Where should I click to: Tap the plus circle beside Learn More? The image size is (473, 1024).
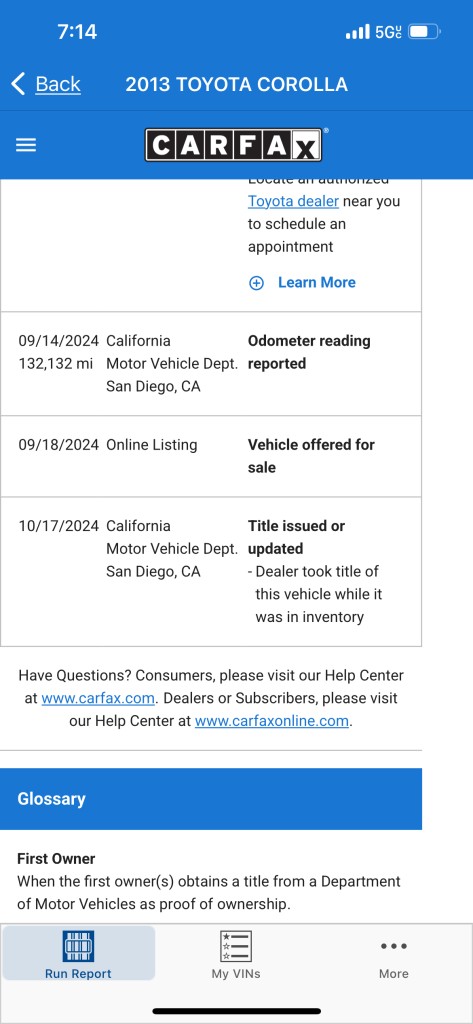256,283
